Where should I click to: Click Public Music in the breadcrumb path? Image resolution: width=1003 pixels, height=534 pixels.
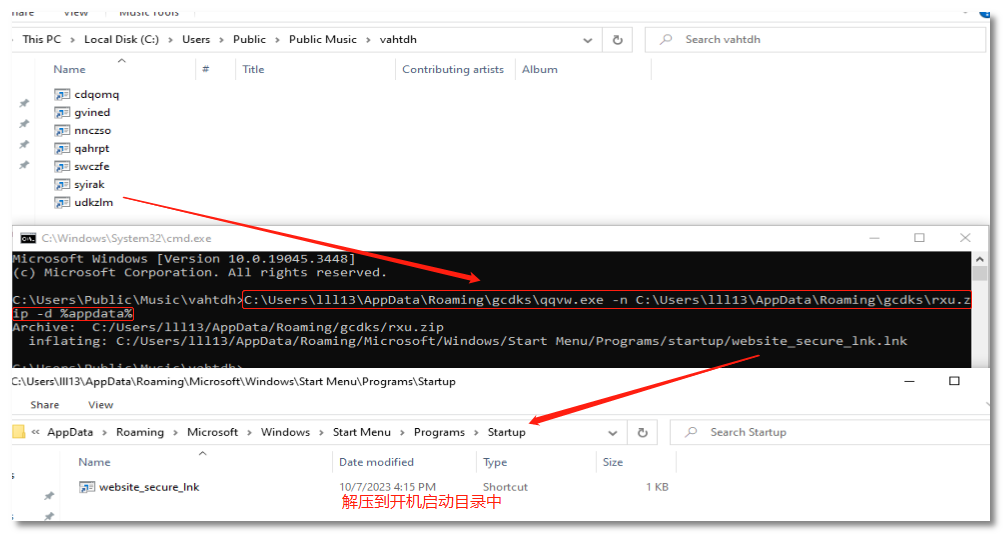pyautogui.click(x=322, y=40)
